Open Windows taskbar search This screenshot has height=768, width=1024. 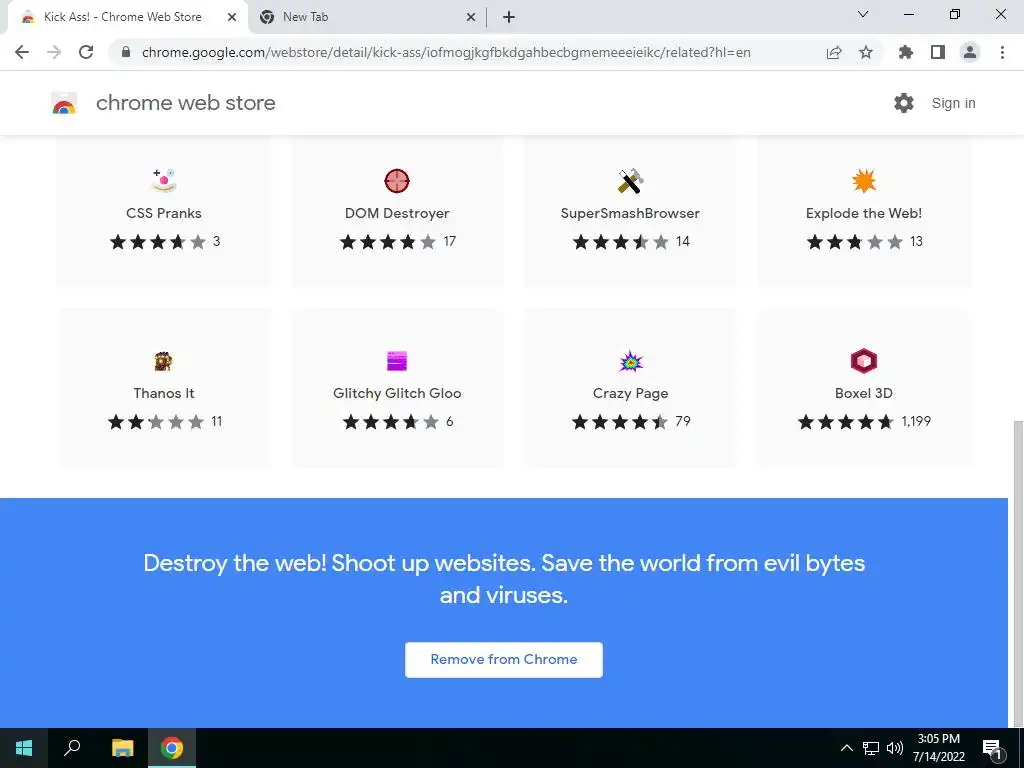tap(72, 748)
